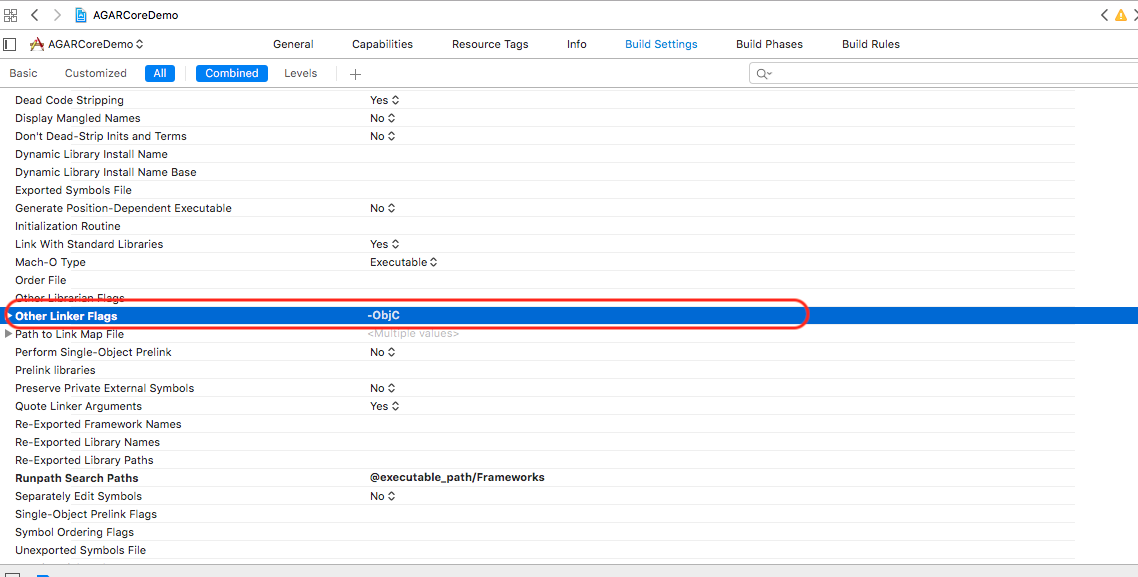Click the AGARCoreDemo project file icon in the jump bar

(x=81, y=15)
